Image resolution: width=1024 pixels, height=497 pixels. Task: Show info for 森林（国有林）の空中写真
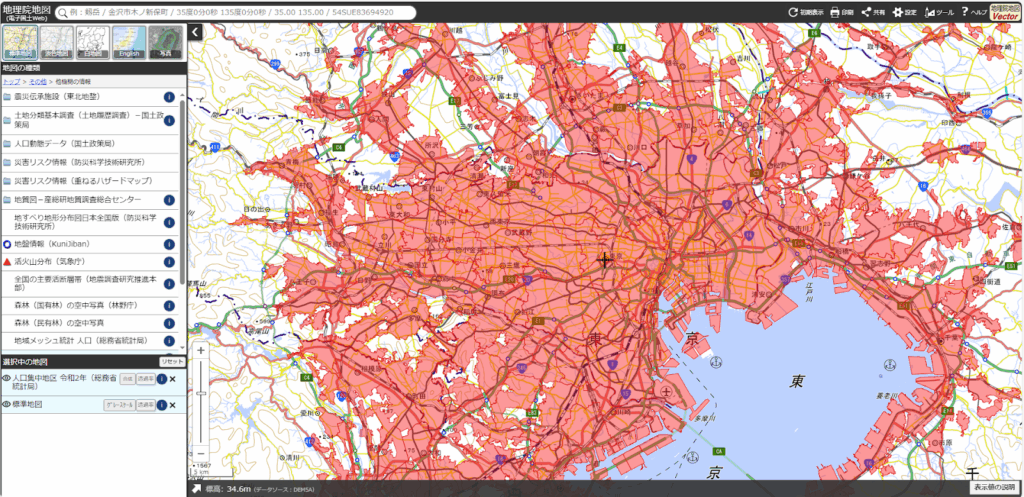[169, 306]
